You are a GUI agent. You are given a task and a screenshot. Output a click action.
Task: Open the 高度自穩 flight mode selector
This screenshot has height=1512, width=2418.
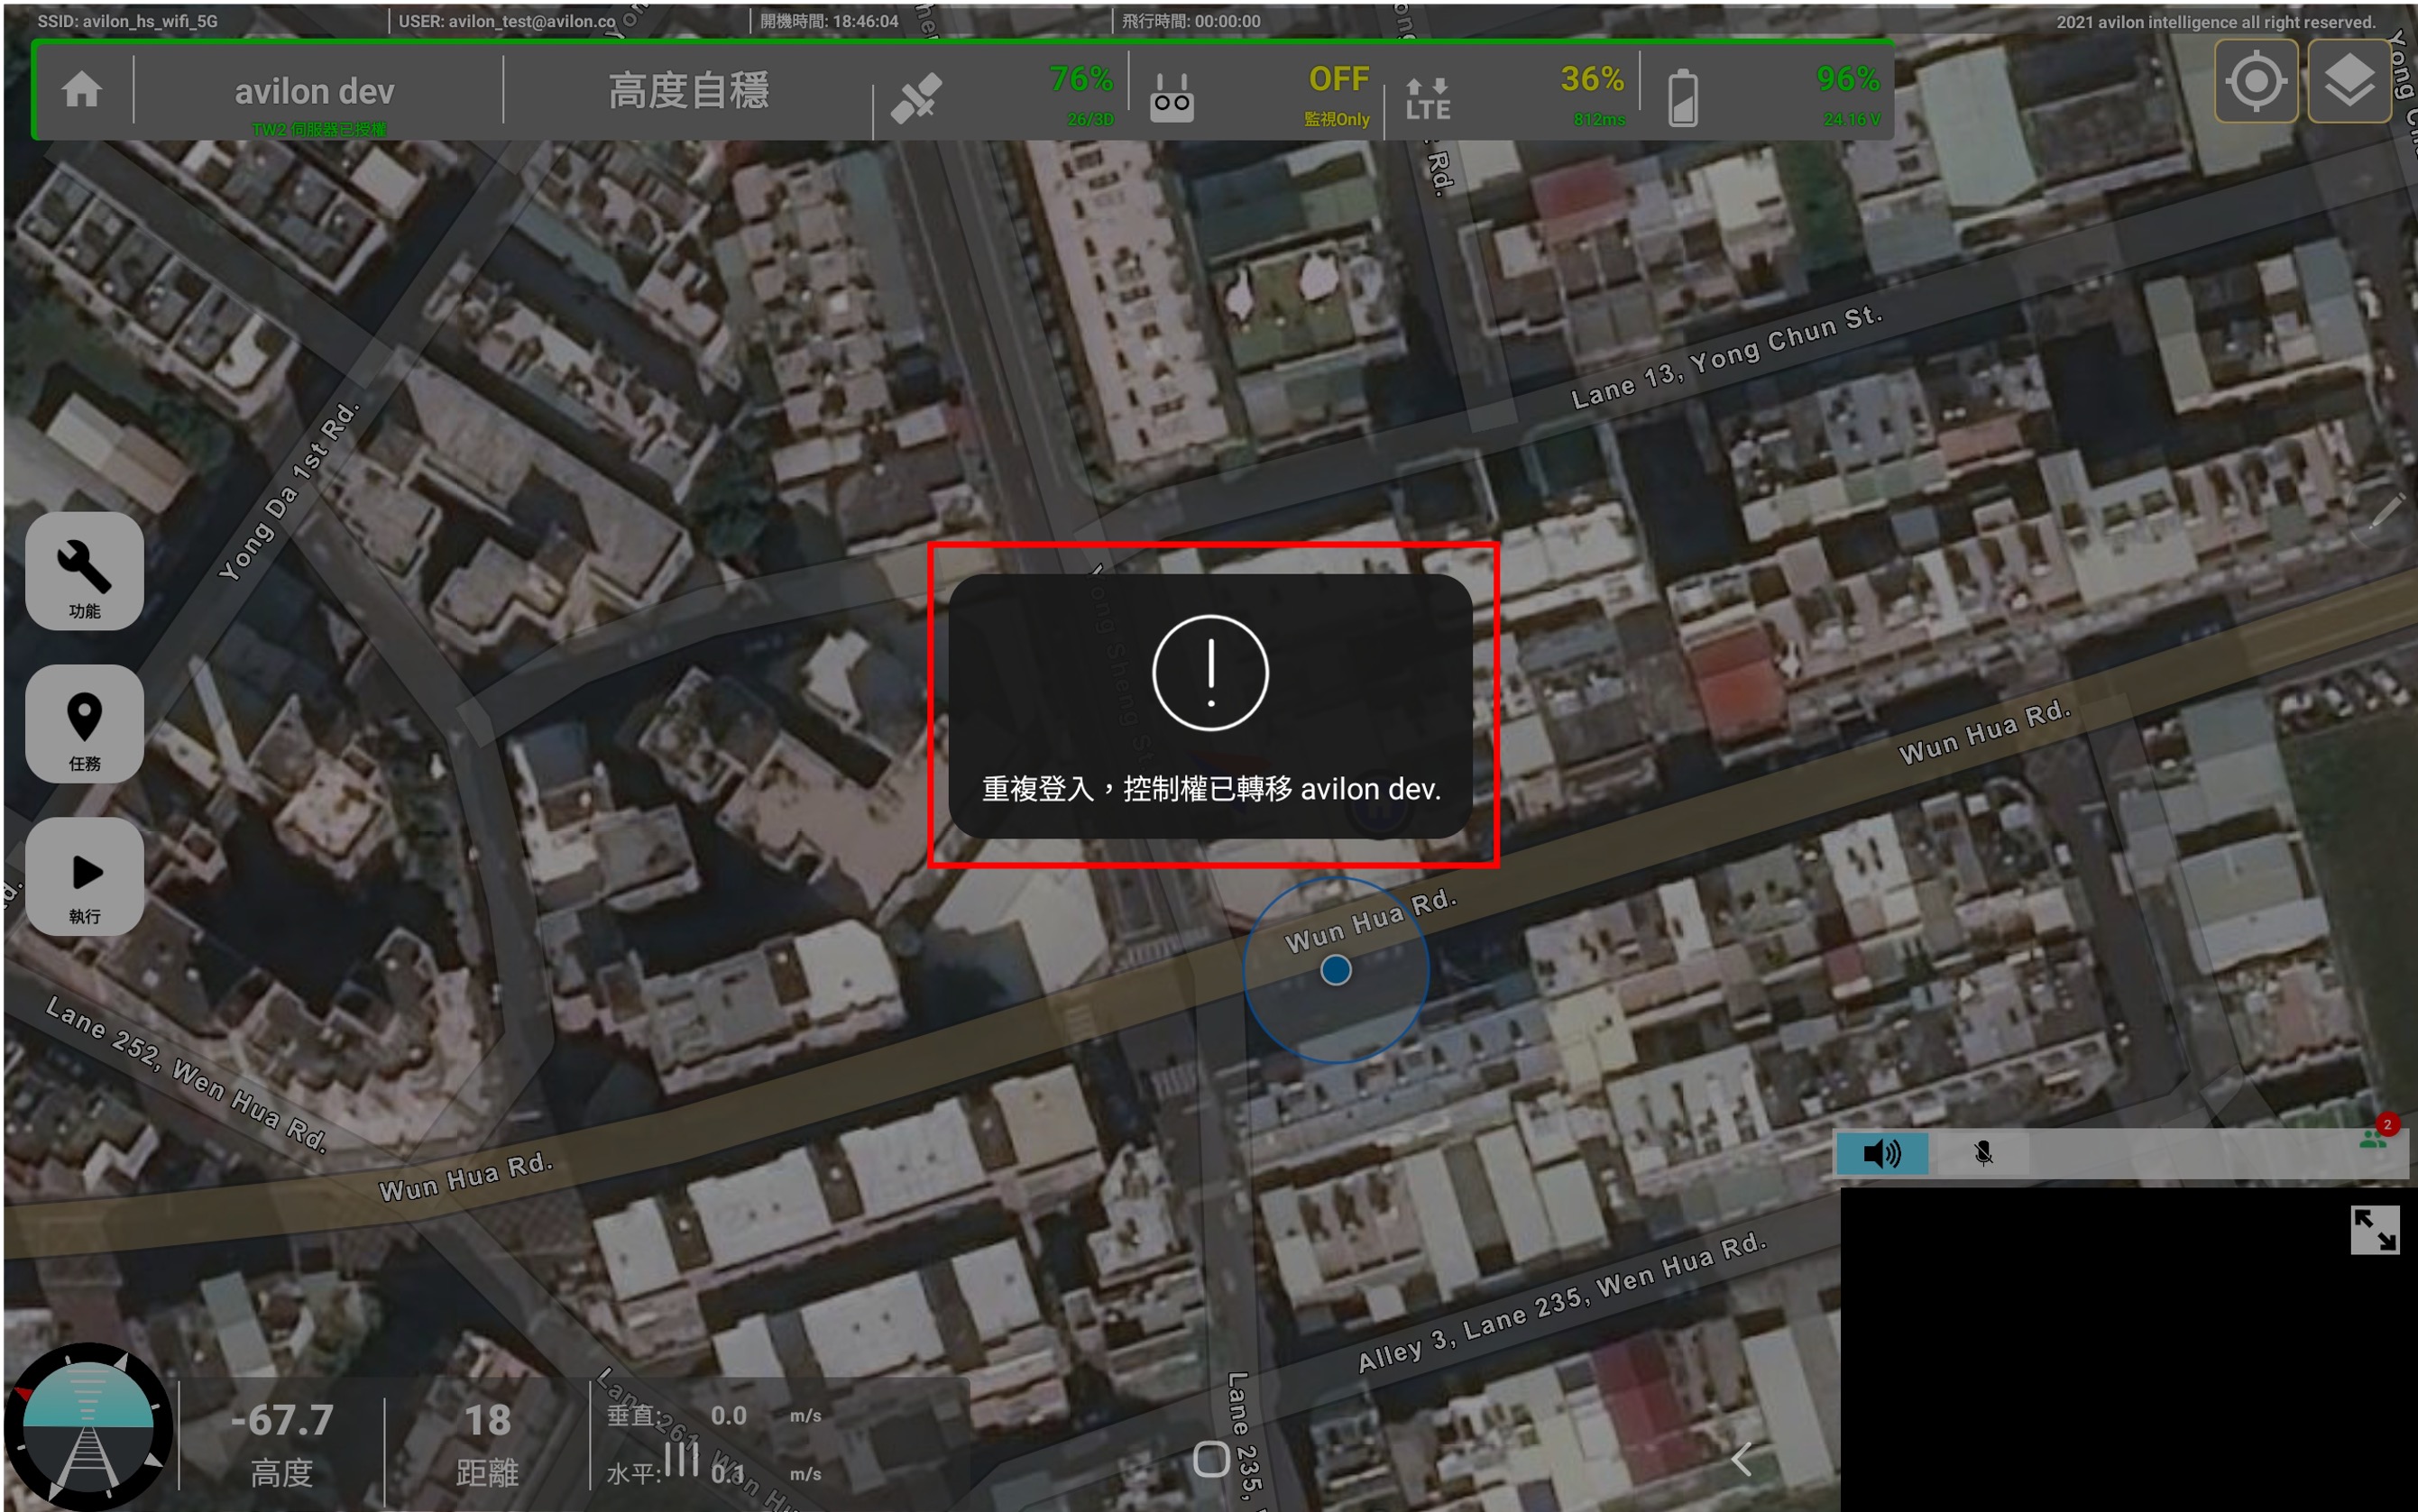coord(688,91)
